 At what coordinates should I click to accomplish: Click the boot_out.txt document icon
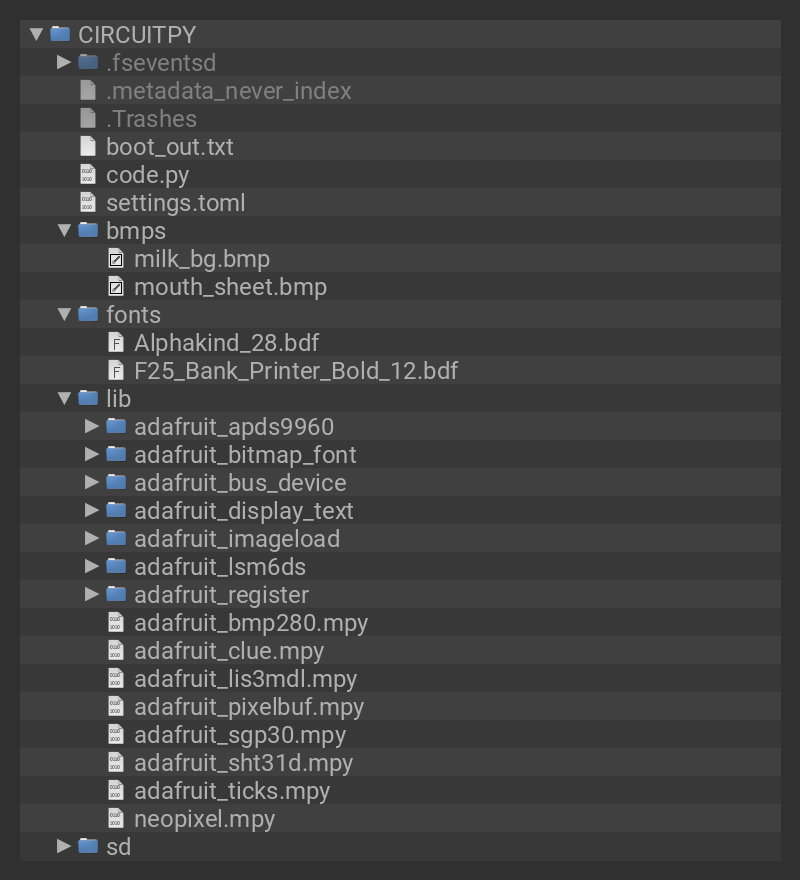click(88, 147)
